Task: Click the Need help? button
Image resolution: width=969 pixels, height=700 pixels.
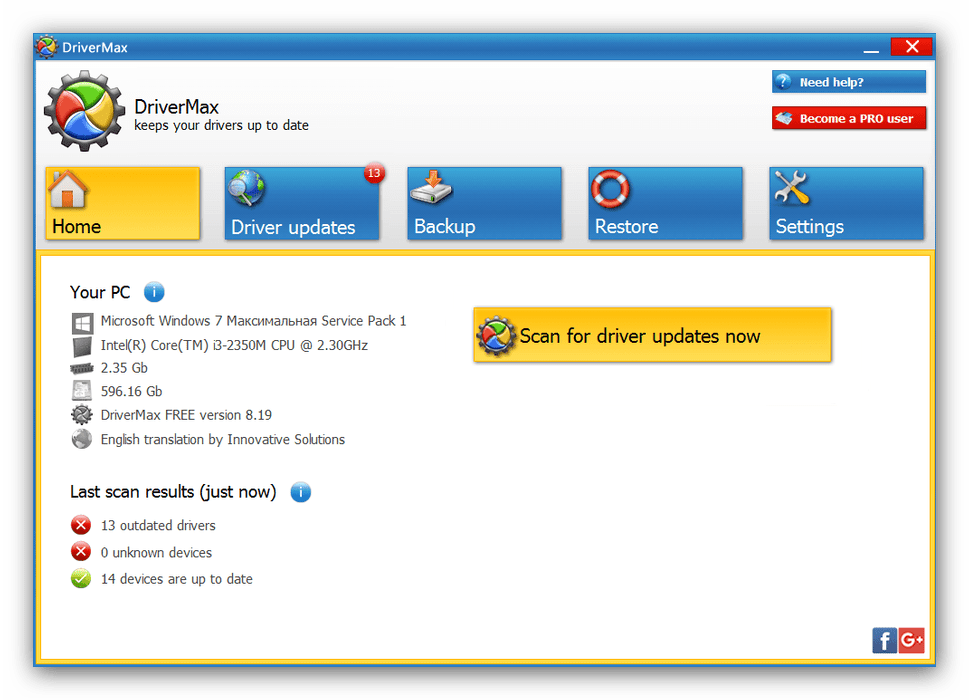Action: click(x=848, y=82)
